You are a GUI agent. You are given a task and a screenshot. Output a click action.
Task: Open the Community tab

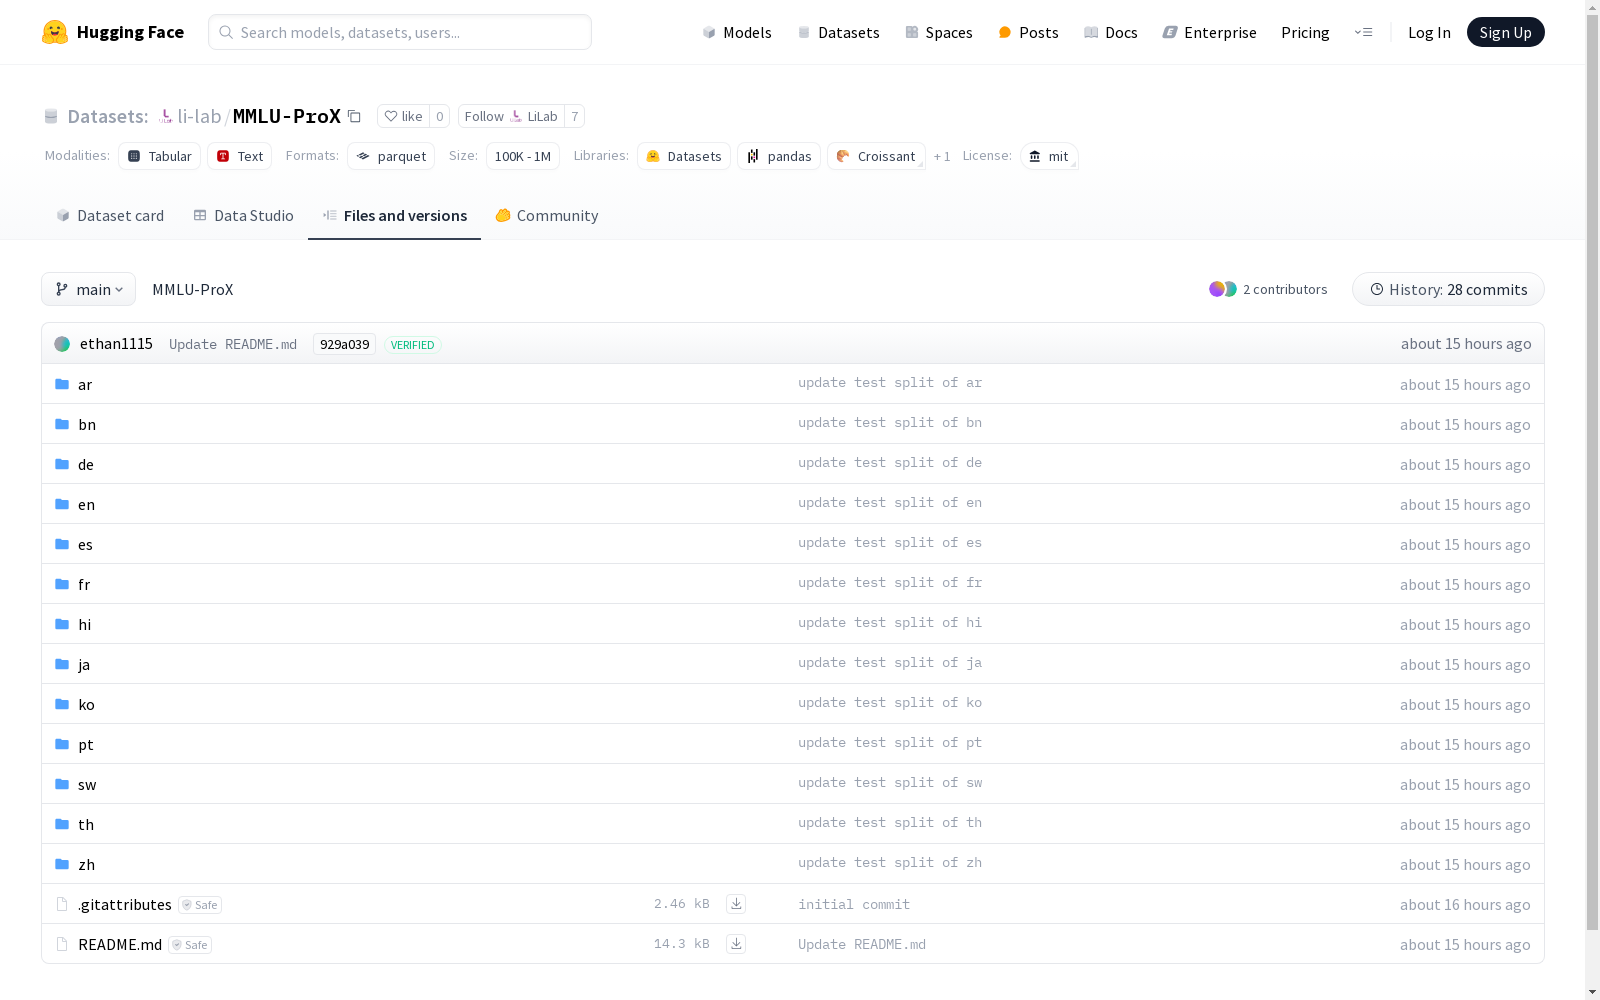pos(546,216)
